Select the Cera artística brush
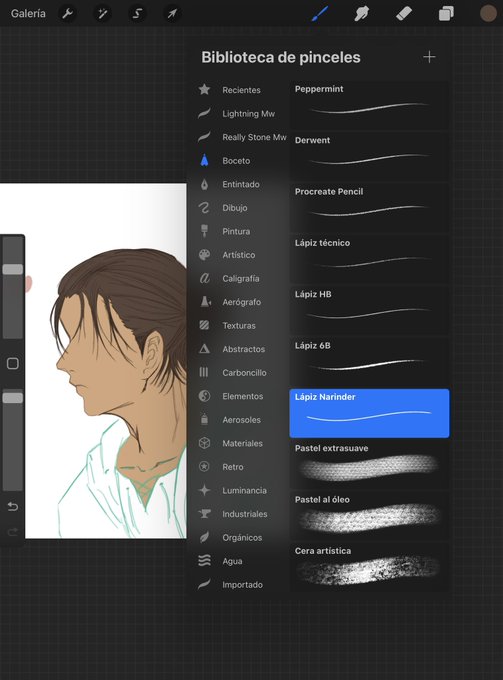 369,567
